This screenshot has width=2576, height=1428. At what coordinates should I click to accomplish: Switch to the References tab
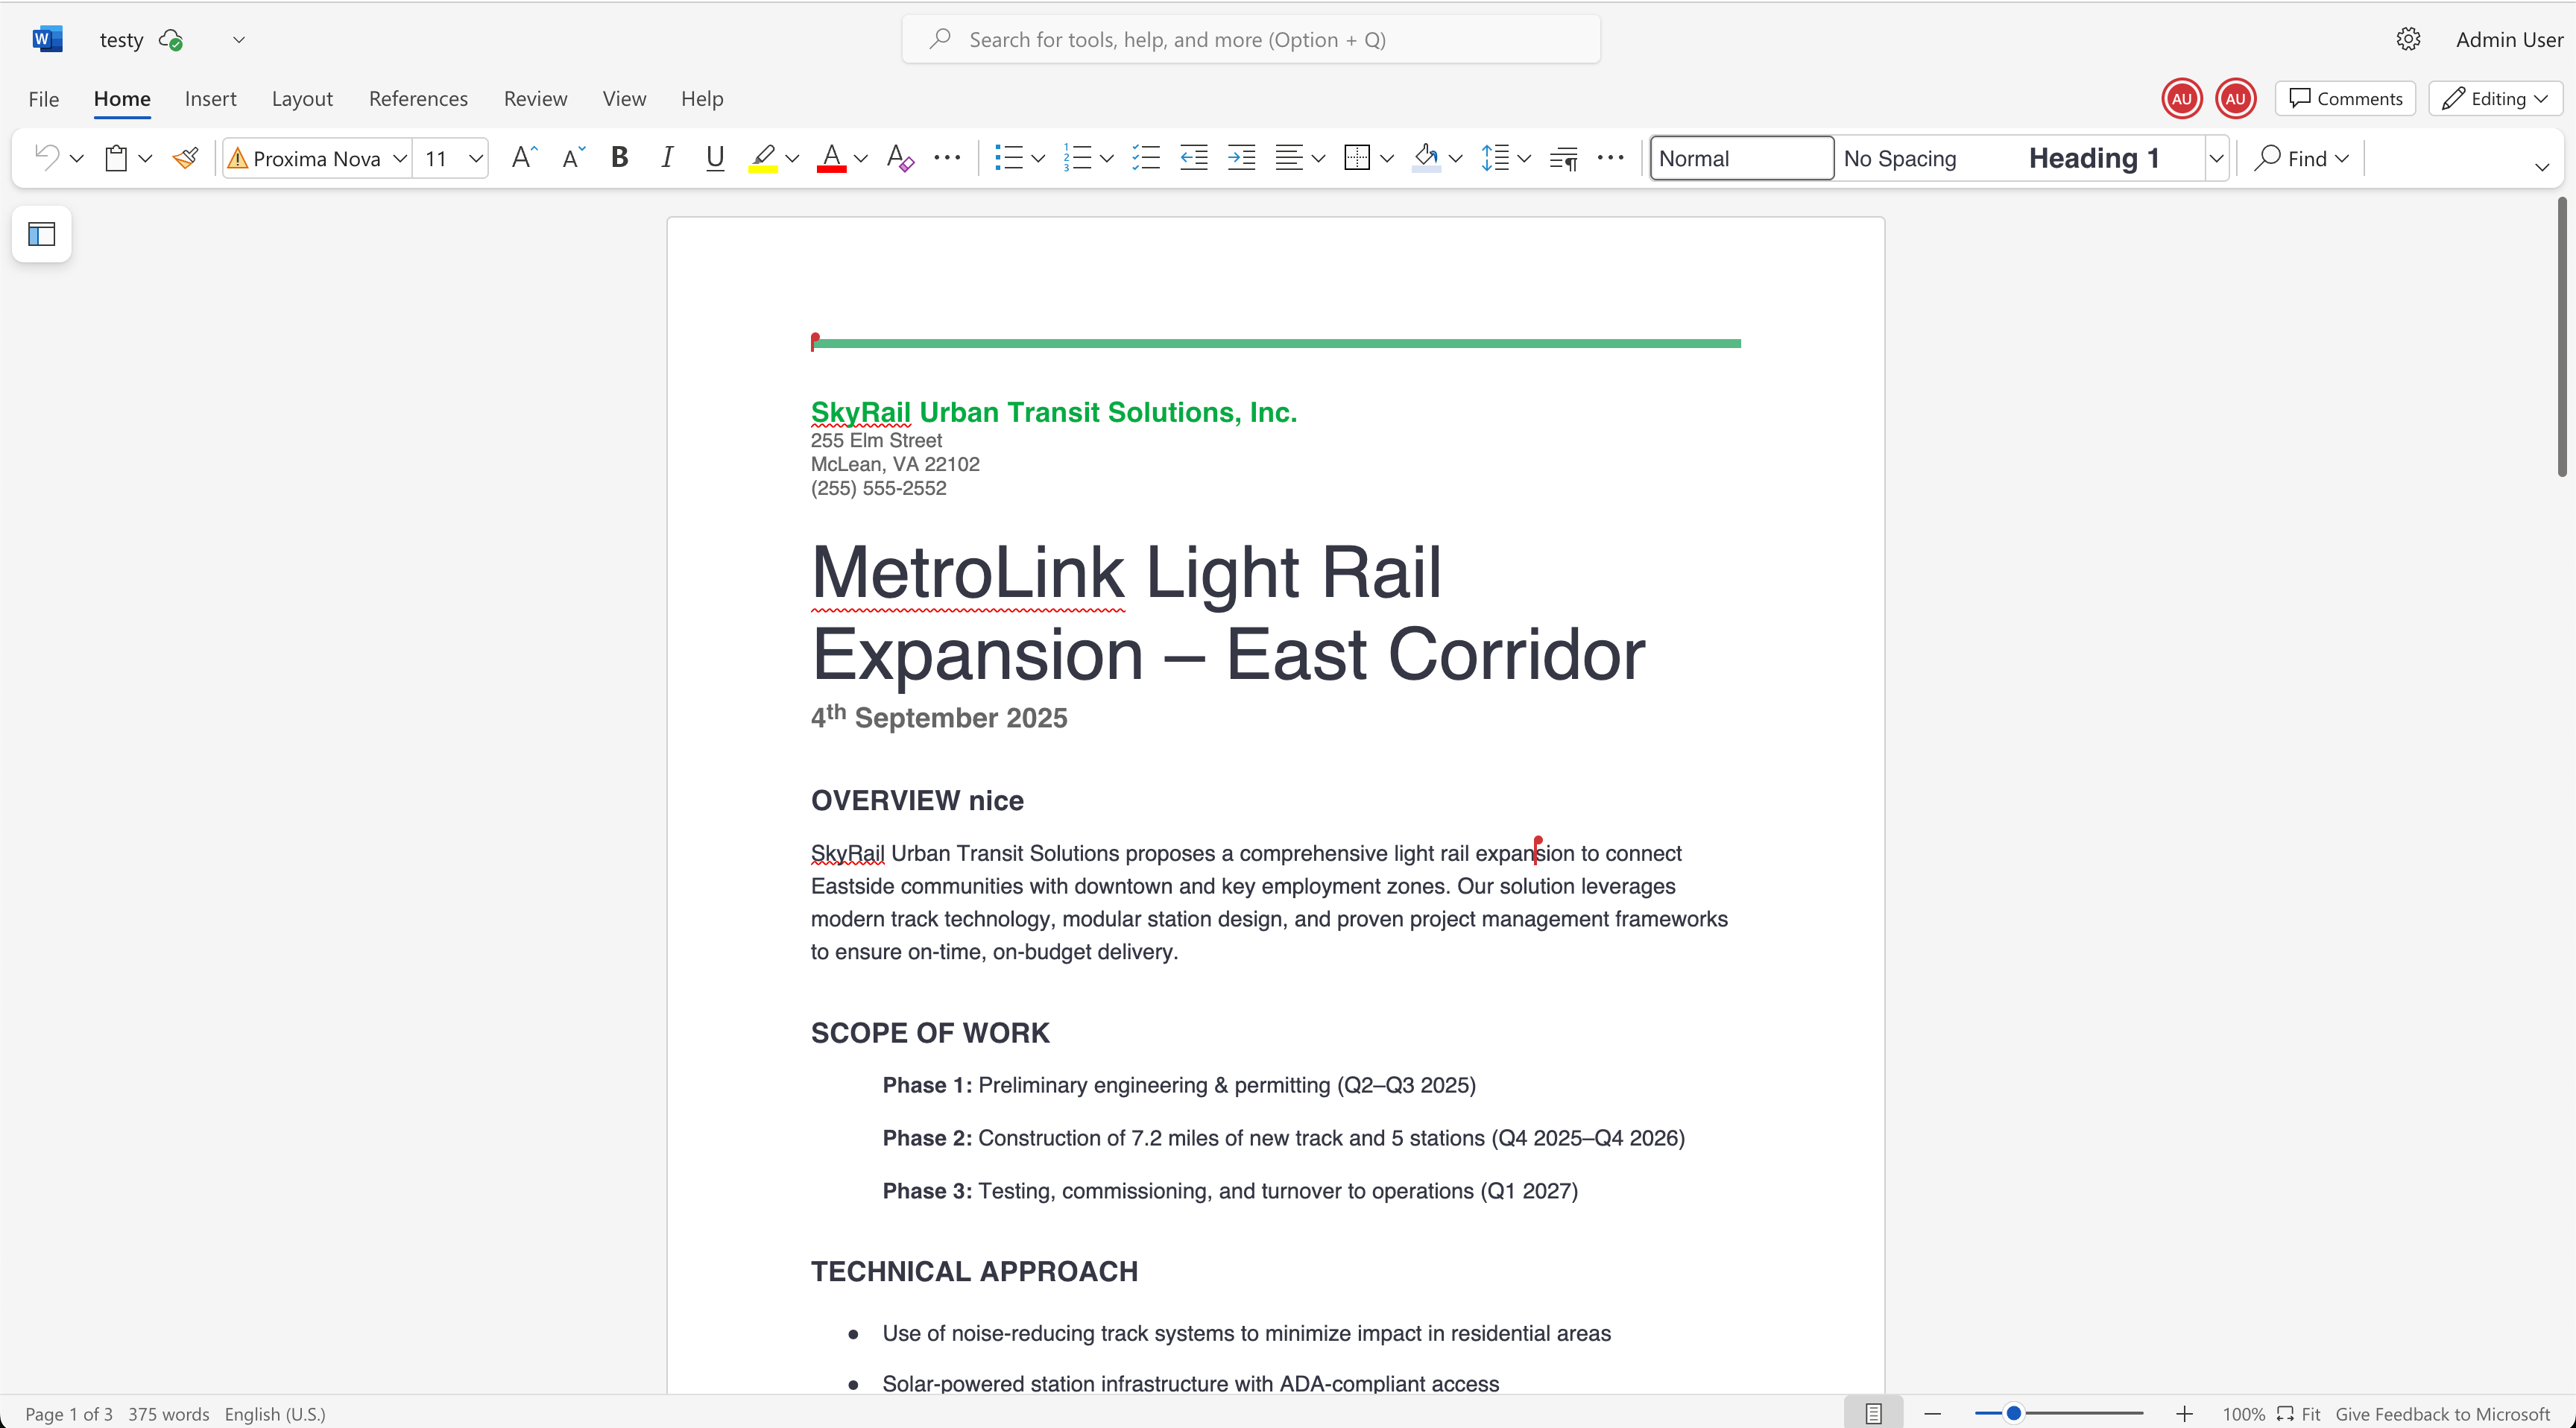pyautogui.click(x=418, y=99)
